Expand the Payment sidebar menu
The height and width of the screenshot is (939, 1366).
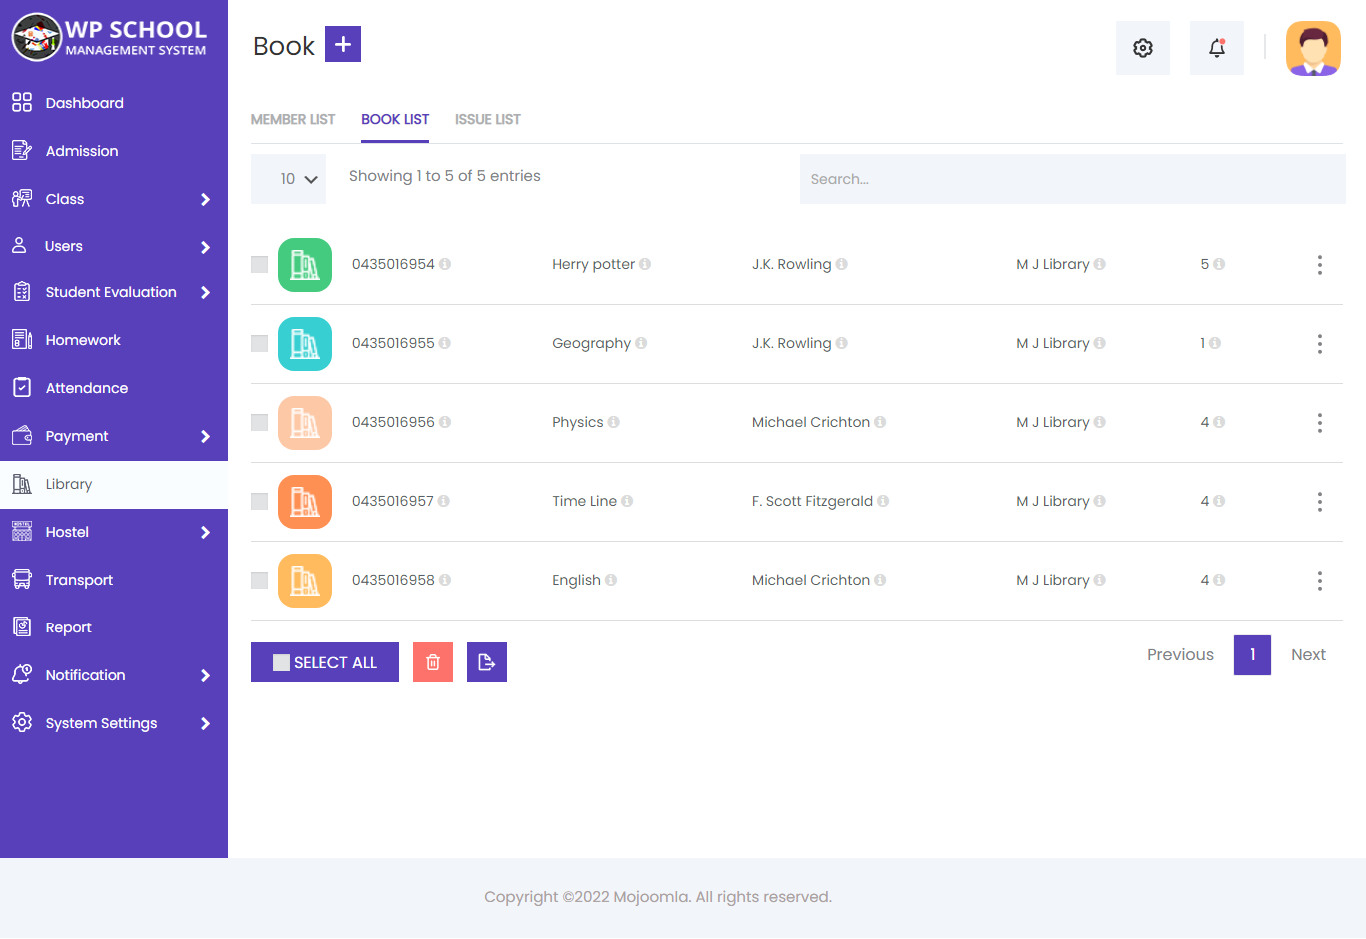click(x=205, y=436)
